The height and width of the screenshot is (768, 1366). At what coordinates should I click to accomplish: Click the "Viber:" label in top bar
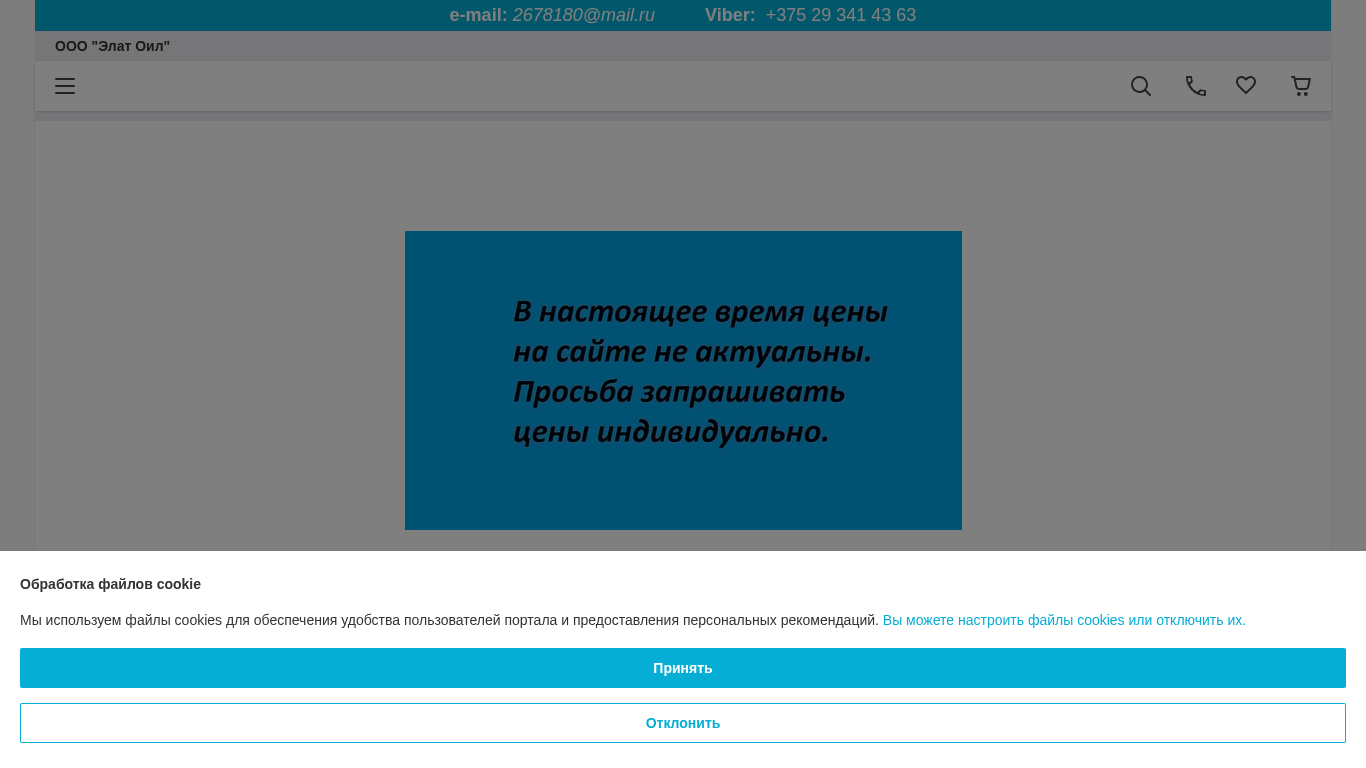click(729, 15)
